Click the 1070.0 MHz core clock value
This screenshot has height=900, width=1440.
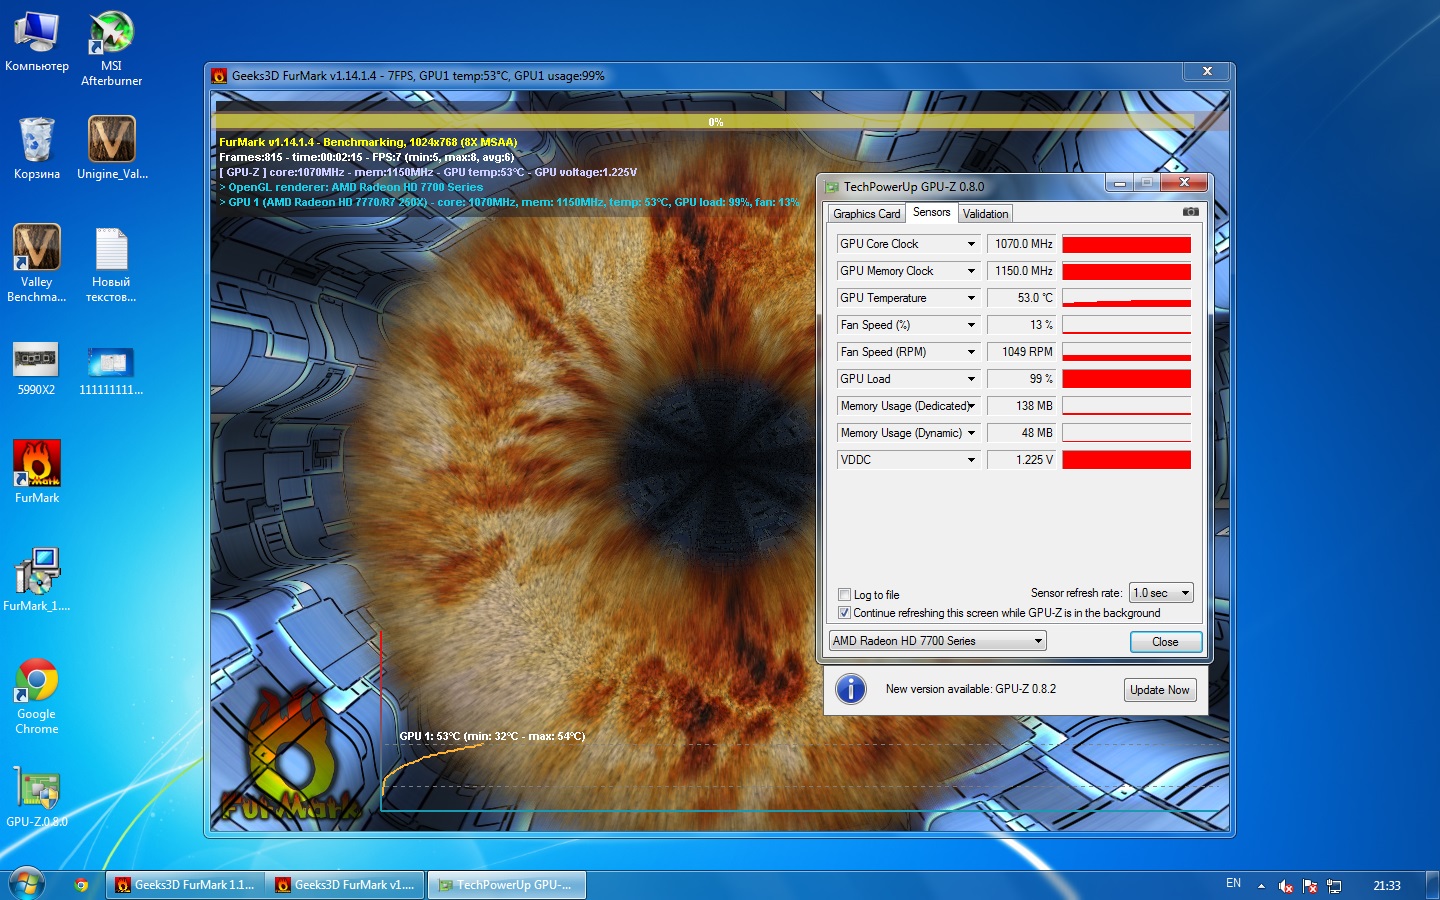(1022, 244)
